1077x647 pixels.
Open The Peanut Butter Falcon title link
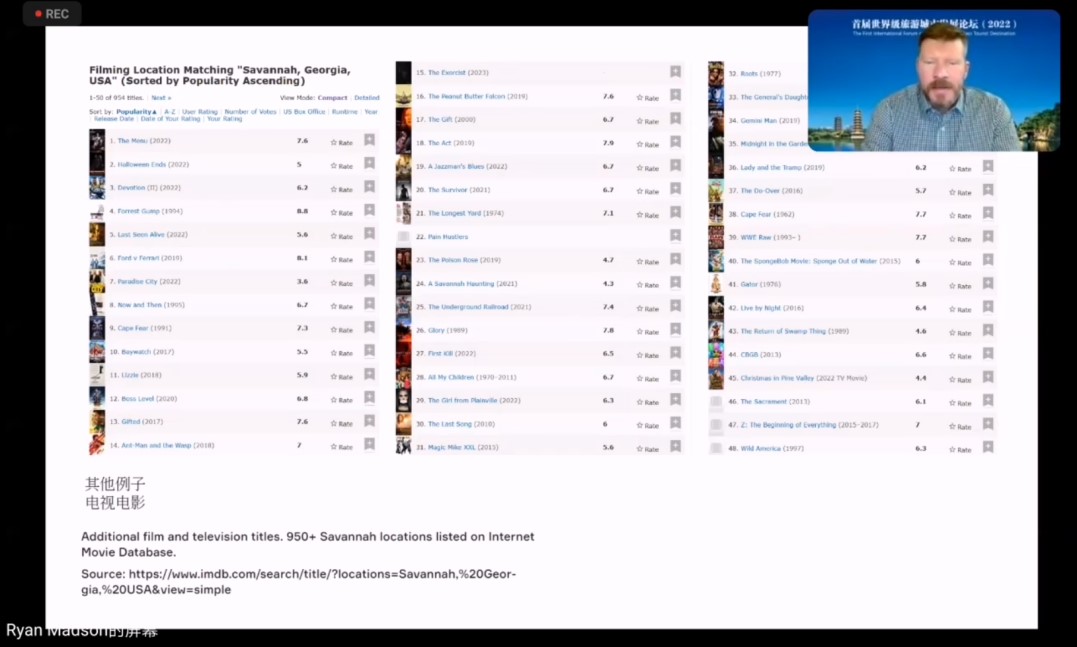[x=477, y=97]
